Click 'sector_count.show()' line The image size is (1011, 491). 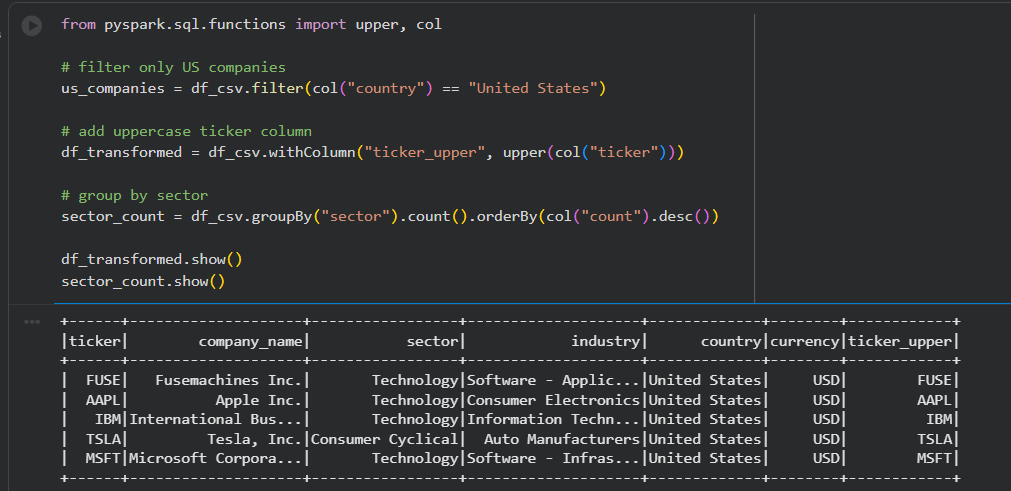click(143, 282)
